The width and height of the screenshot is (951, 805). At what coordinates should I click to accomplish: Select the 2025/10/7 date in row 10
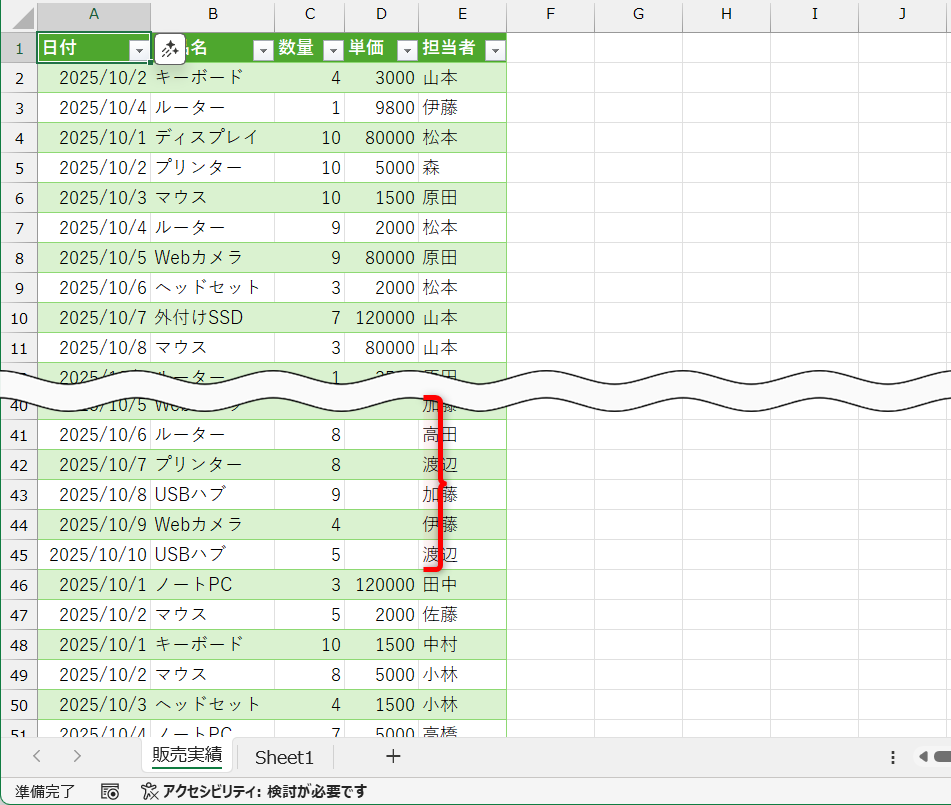click(94, 318)
